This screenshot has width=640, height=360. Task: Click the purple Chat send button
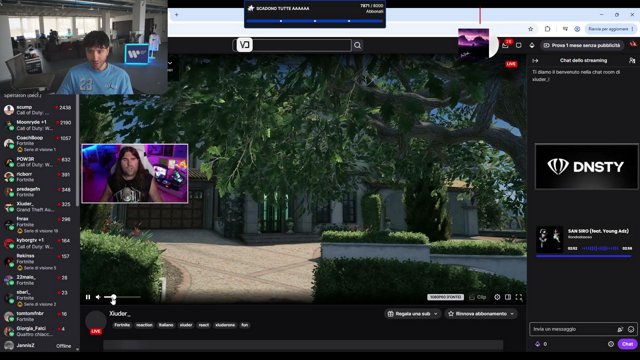[x=627, y=344]
